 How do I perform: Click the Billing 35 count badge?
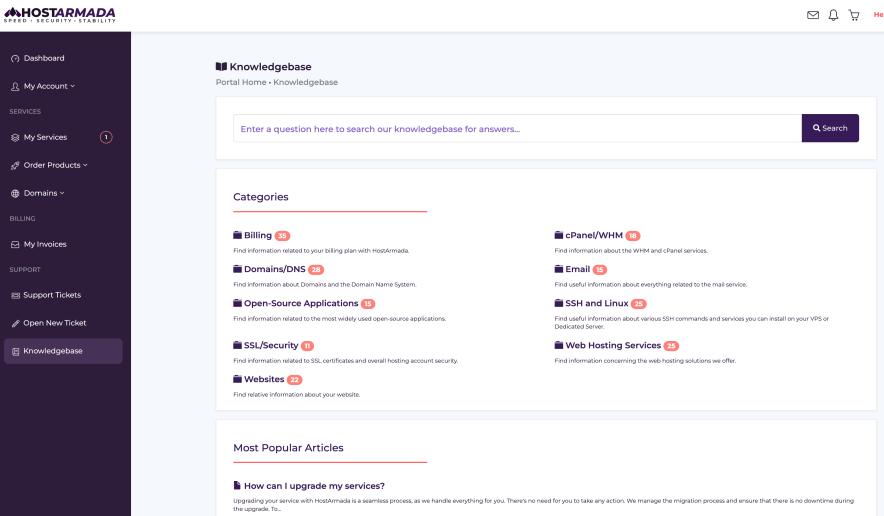[x=282, y=236]
